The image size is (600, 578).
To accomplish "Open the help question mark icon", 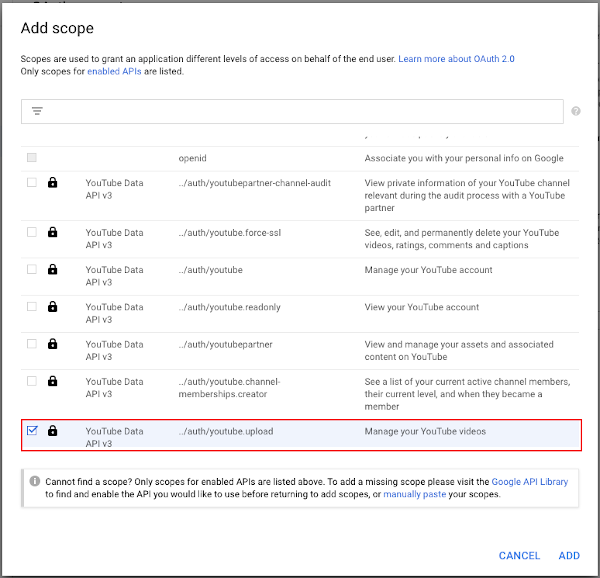I will (576, 111).
